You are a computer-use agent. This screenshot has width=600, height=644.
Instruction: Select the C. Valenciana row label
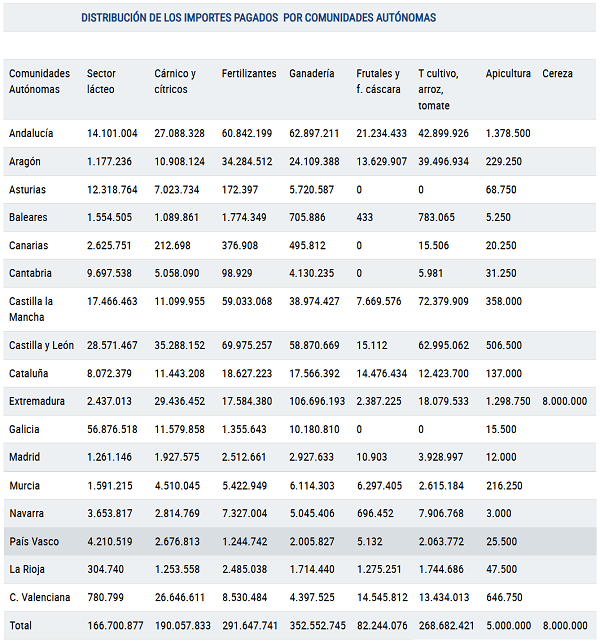tap(39, 597)
